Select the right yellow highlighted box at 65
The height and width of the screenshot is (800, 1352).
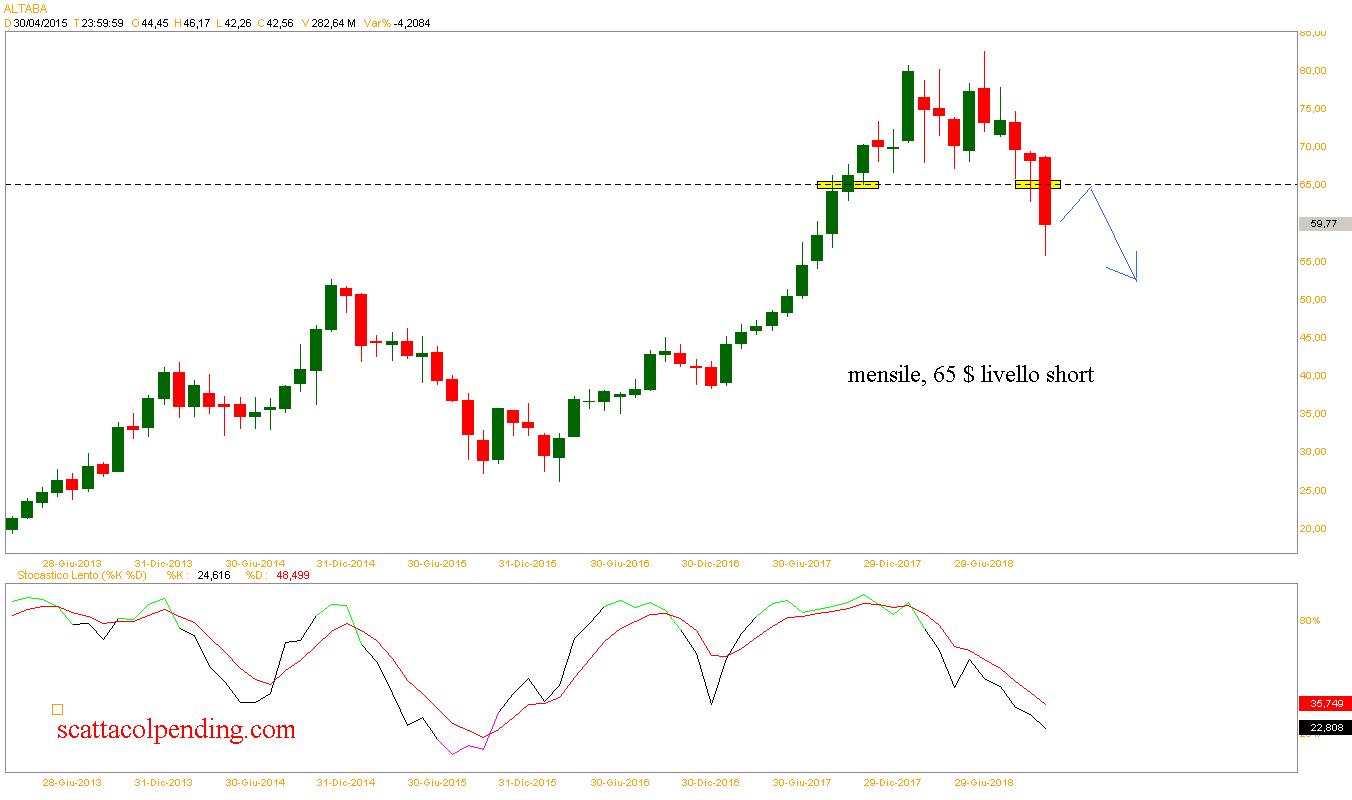pyautogui.click(x=1037, y=185)
